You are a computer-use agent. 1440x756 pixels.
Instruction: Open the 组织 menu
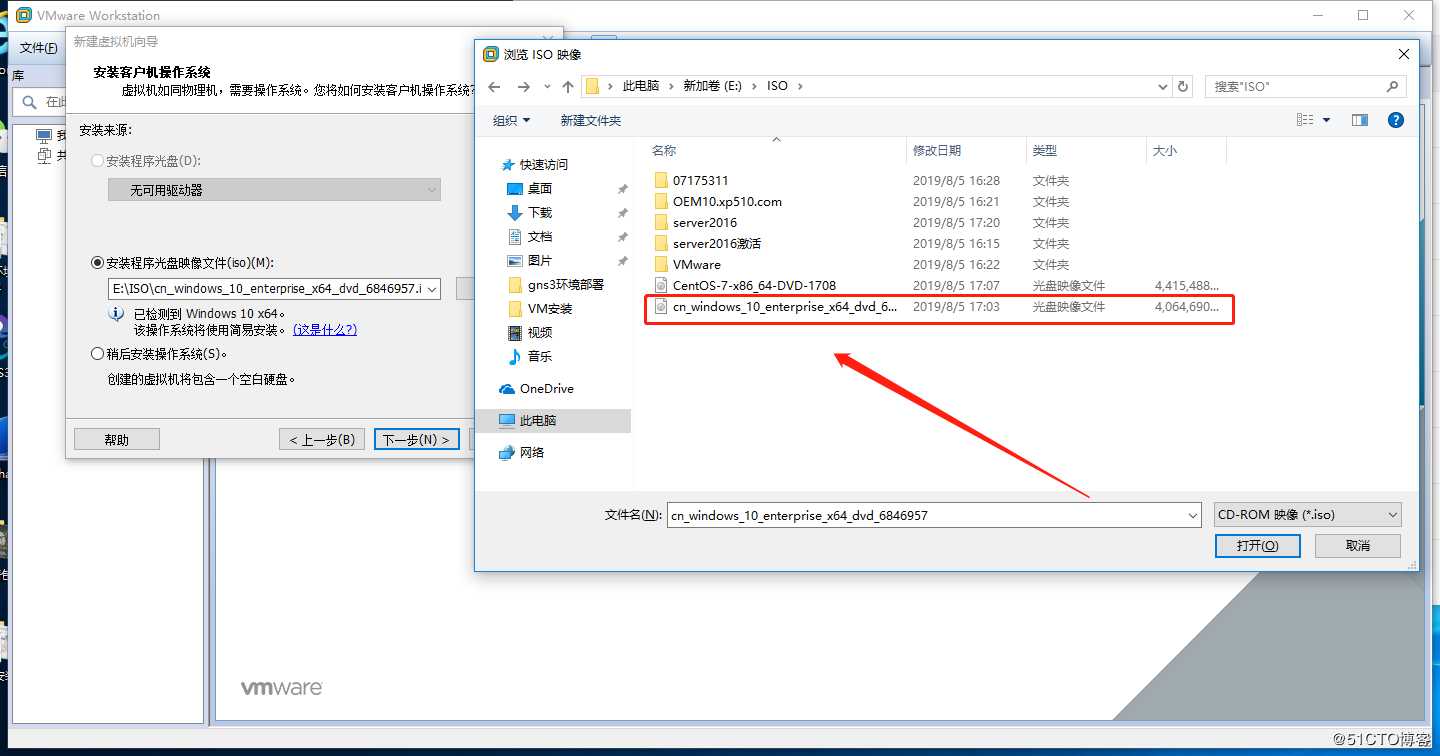tap(511, 120)
